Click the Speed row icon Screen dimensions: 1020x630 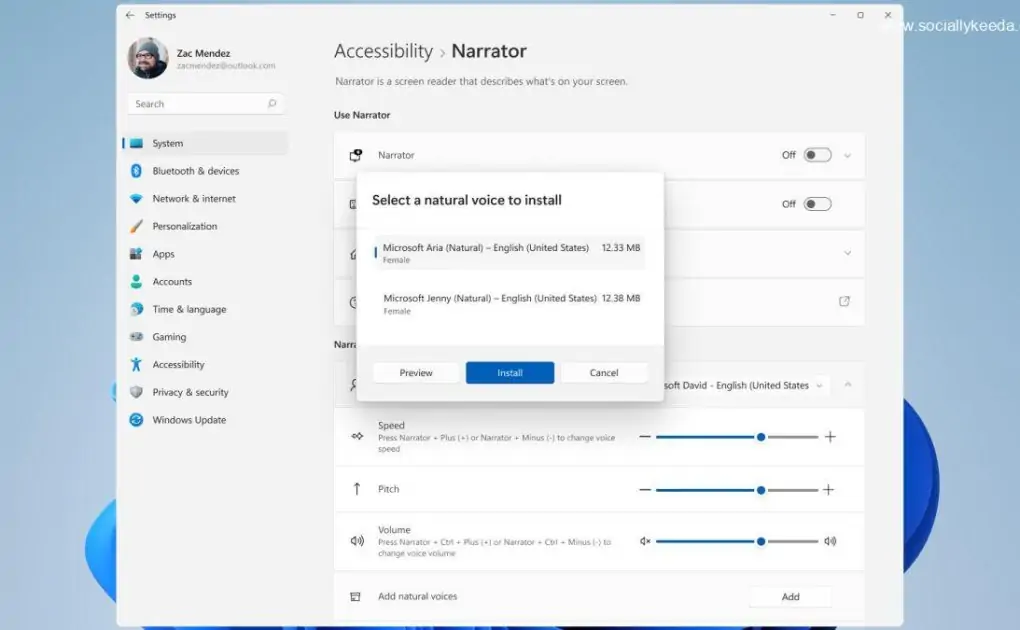point(357,436)
